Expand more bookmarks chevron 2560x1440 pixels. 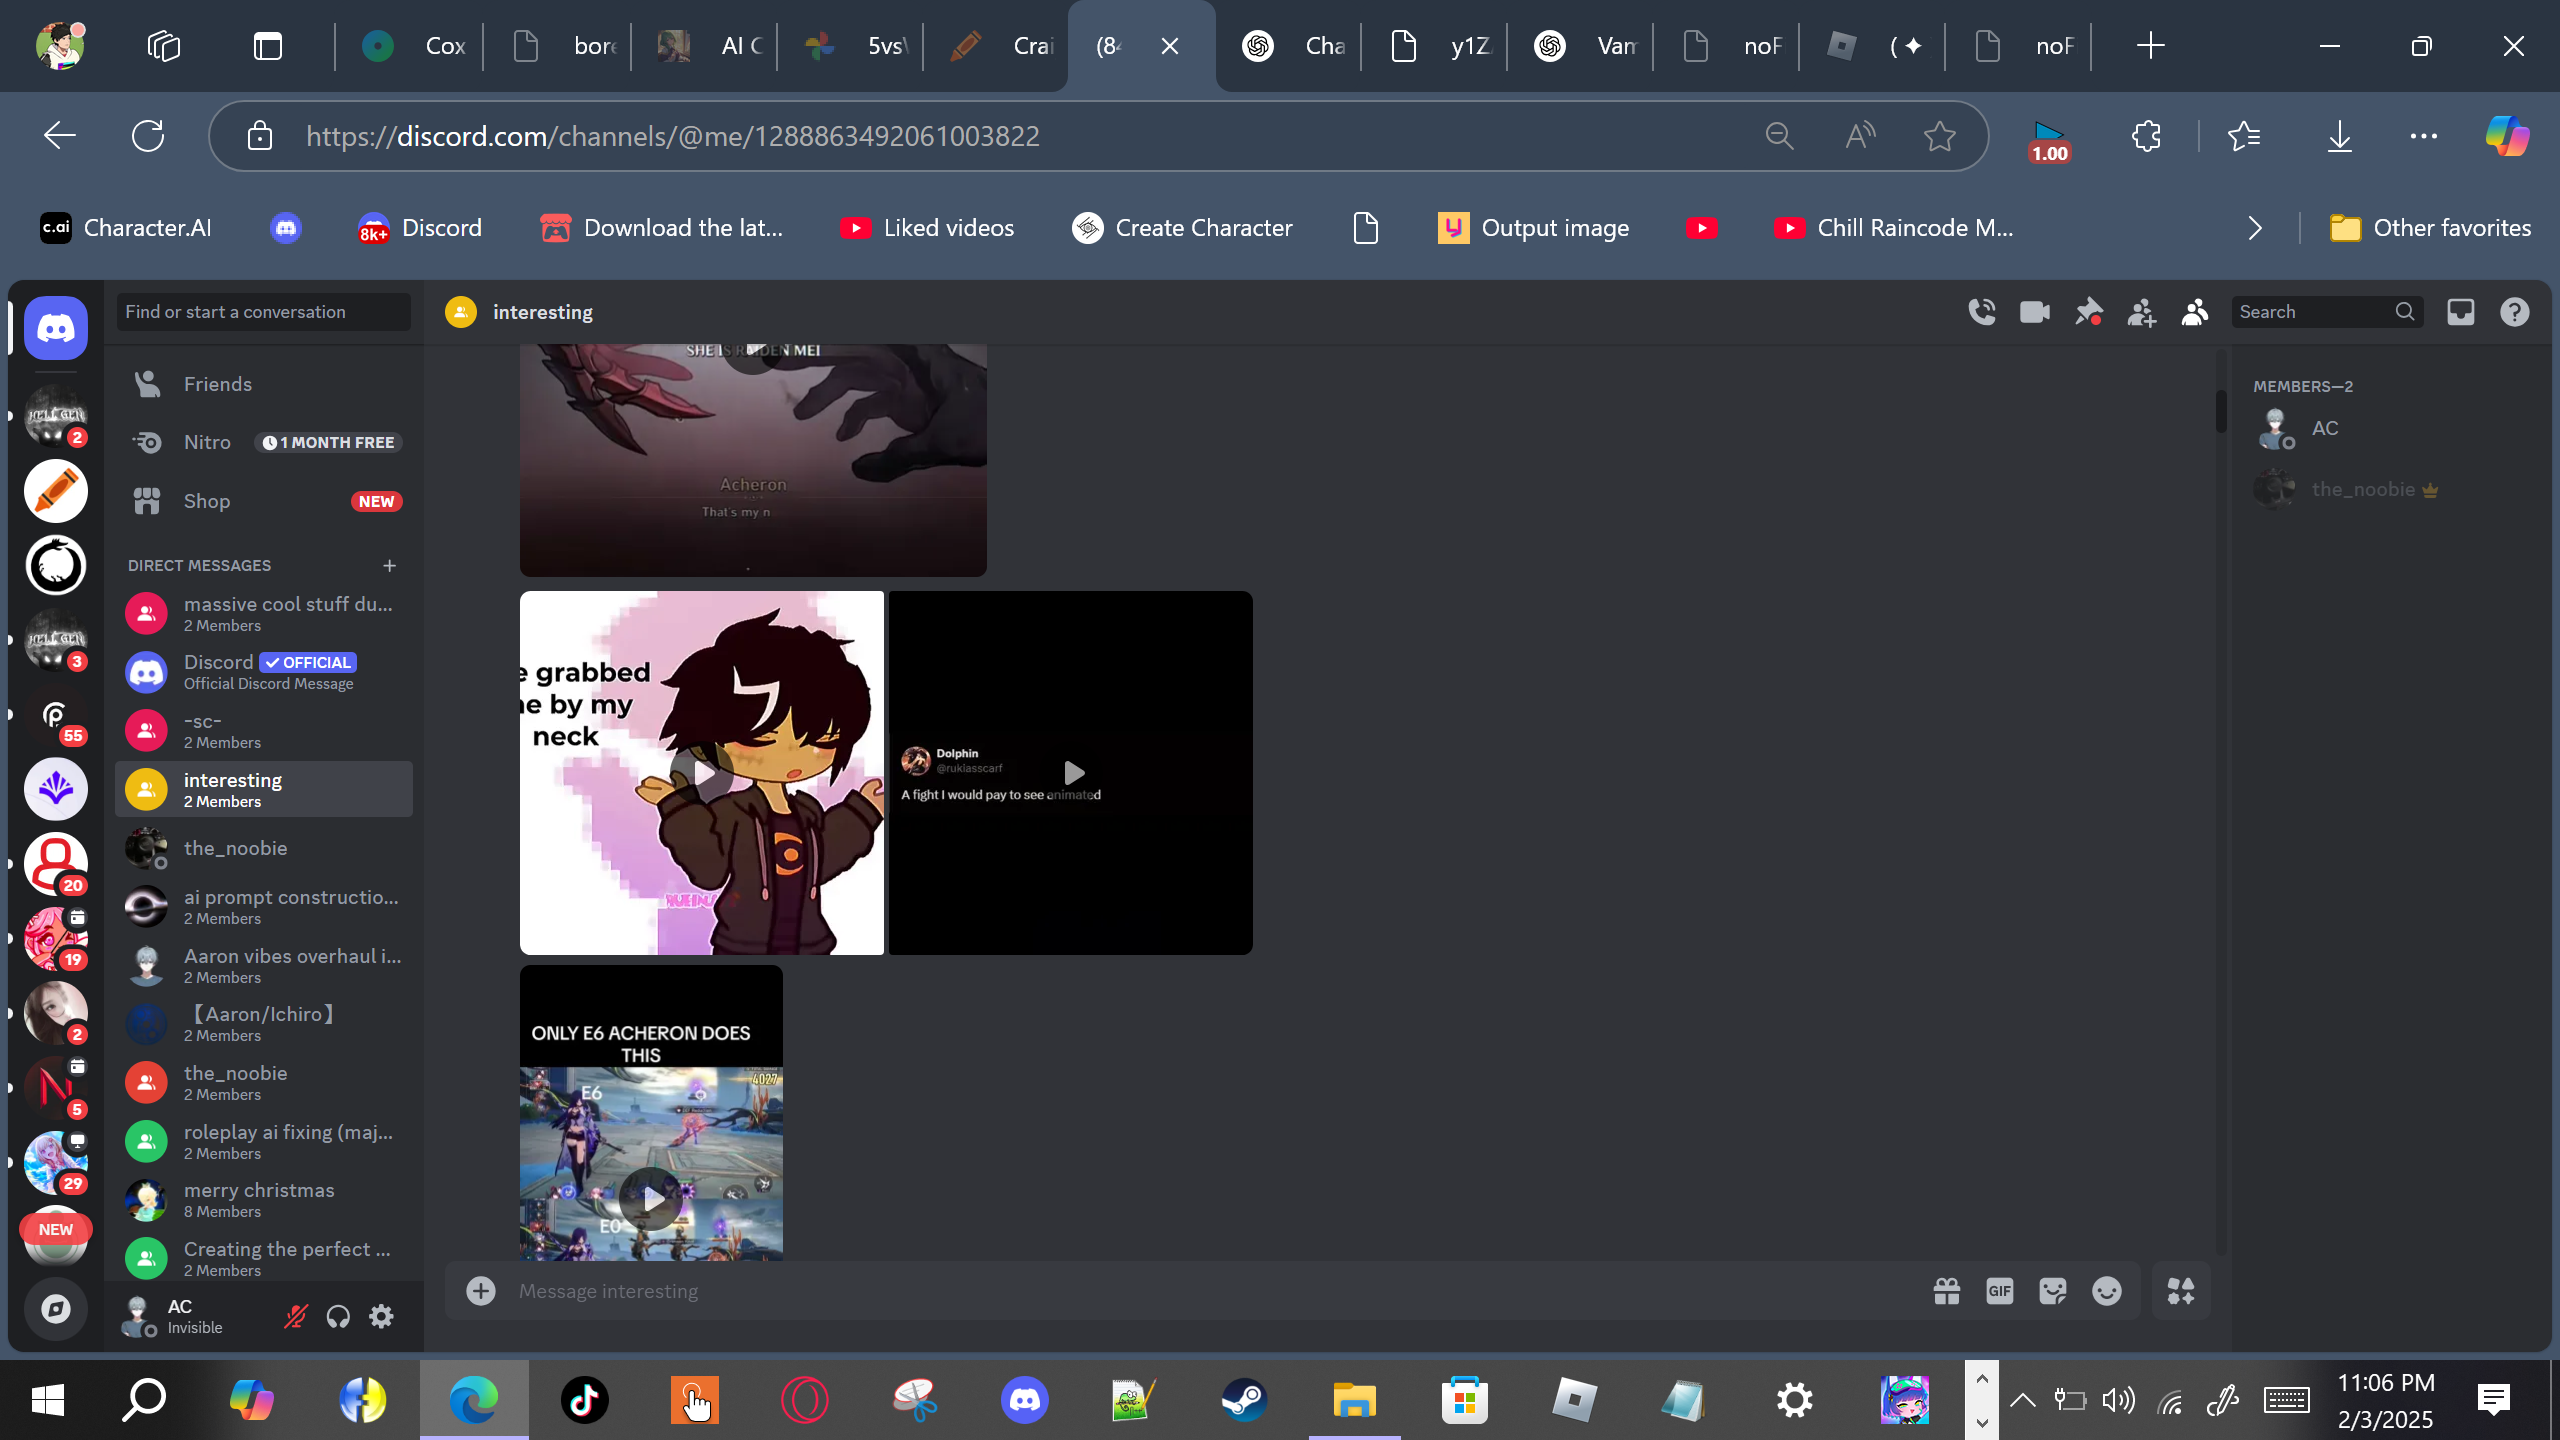click(x=2255, y=228)
